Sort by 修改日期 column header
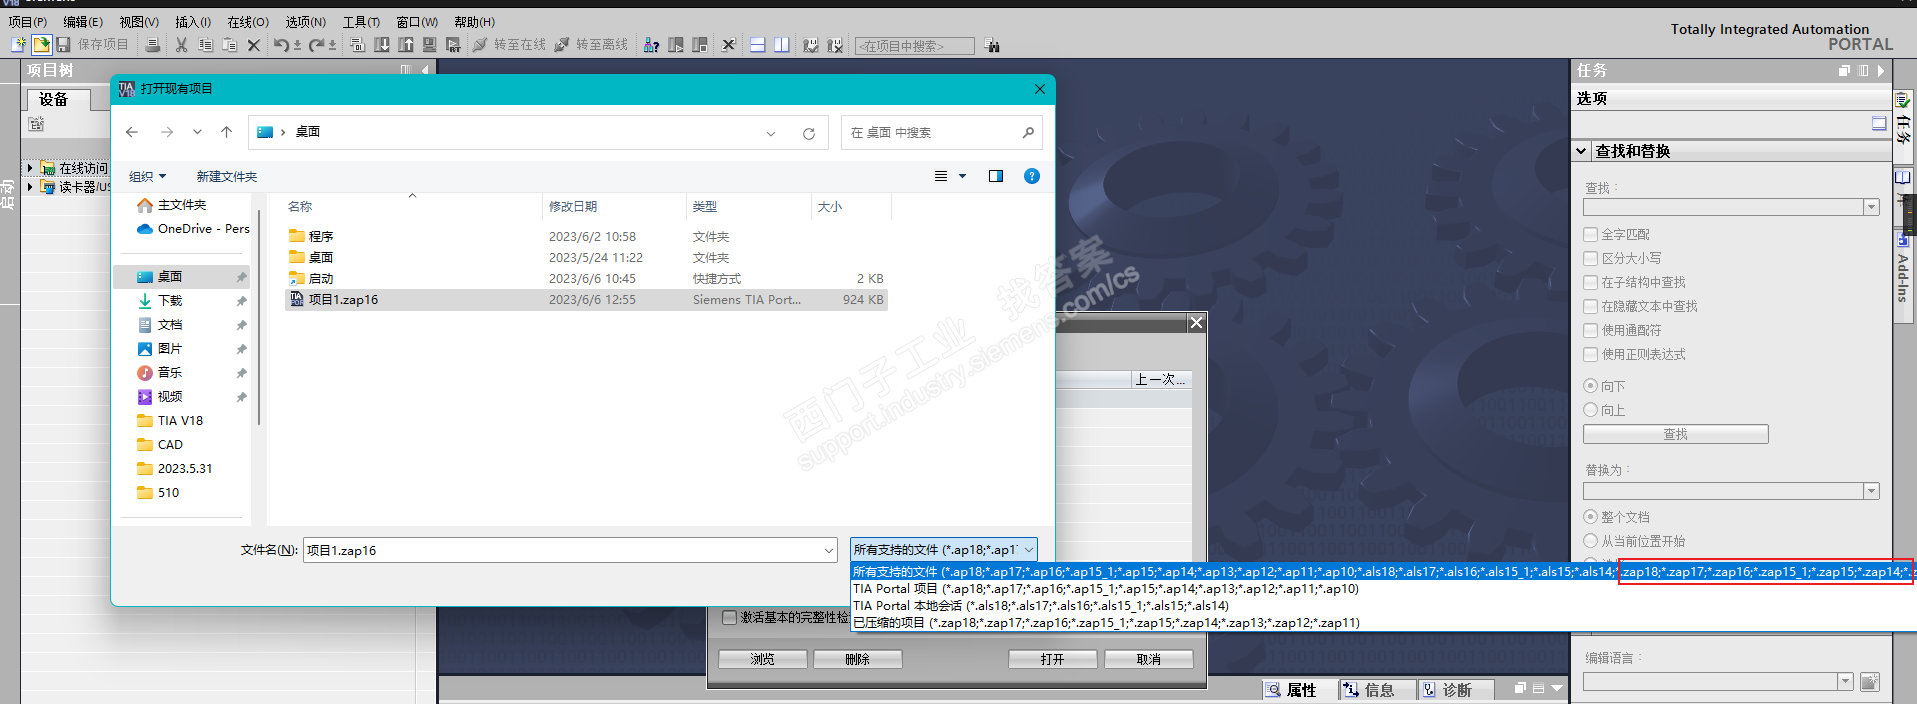The height and width of the screenshot is (704, 1917). click(x=572, y=207)
